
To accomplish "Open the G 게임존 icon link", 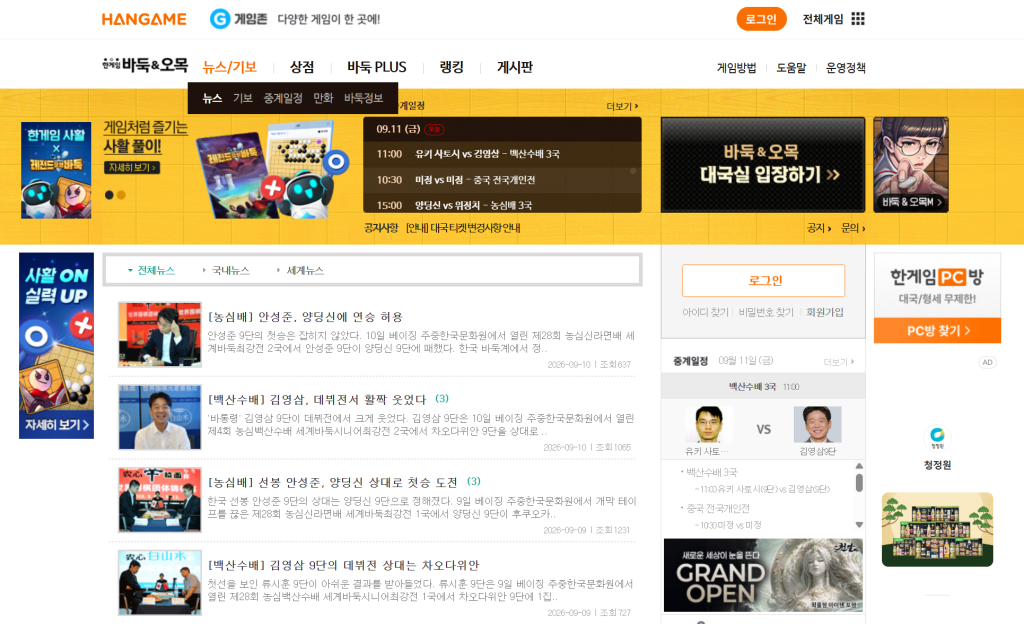I will pyautogui.click(x=238, y=19).
